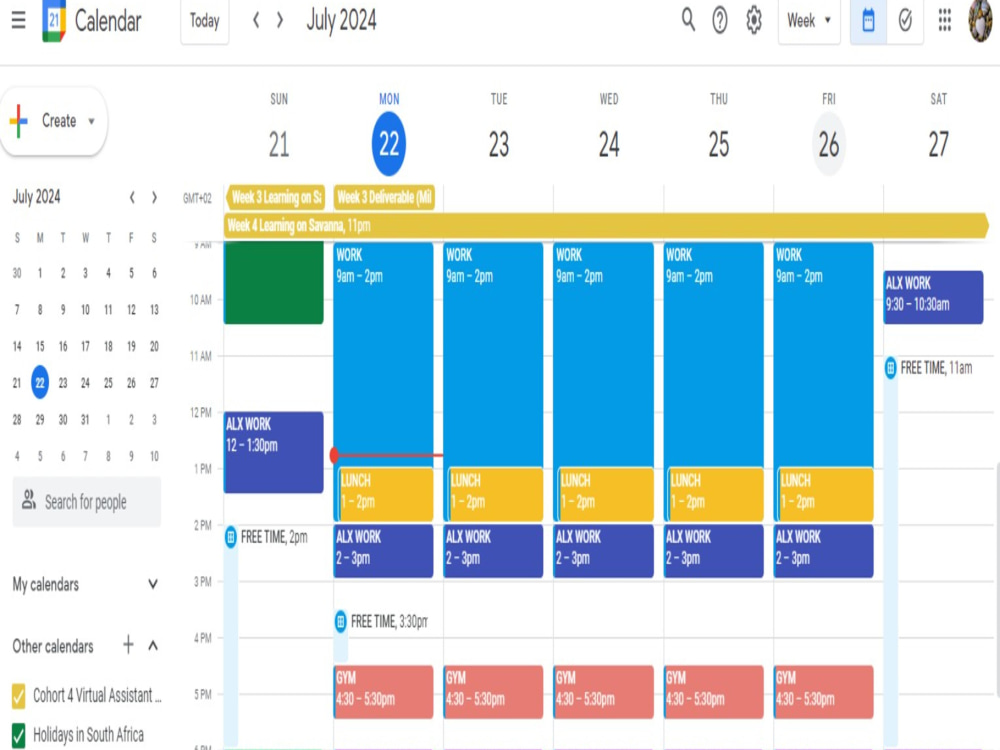
Task: Add other calendar plus icon
Action: (128, 645)
